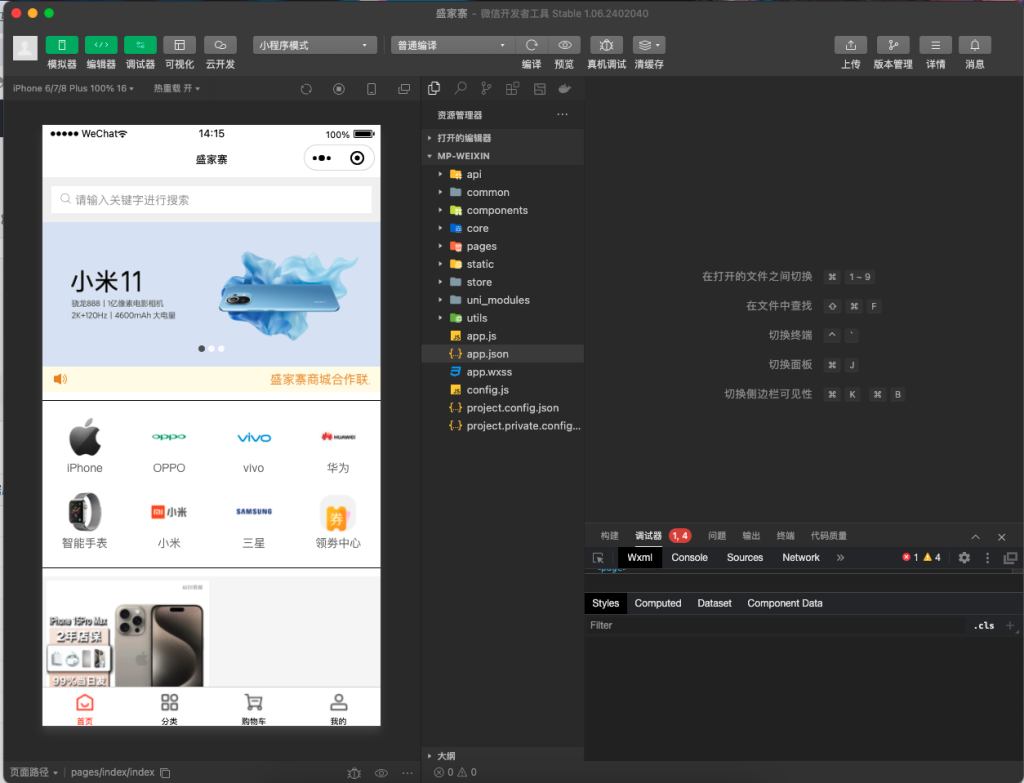Open the hot reload dropdown

[176, 88]
